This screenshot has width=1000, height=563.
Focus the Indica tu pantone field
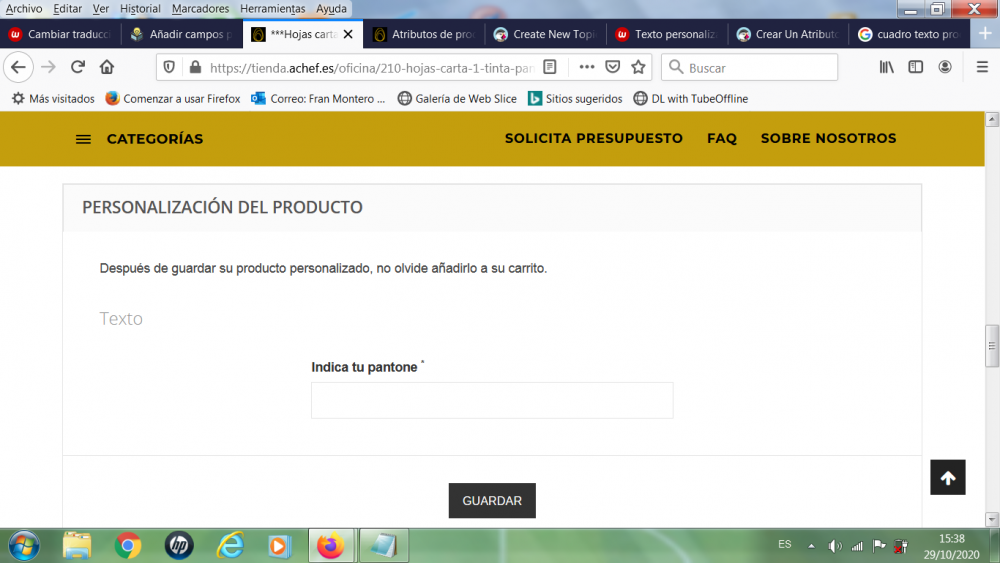[492, 400]
